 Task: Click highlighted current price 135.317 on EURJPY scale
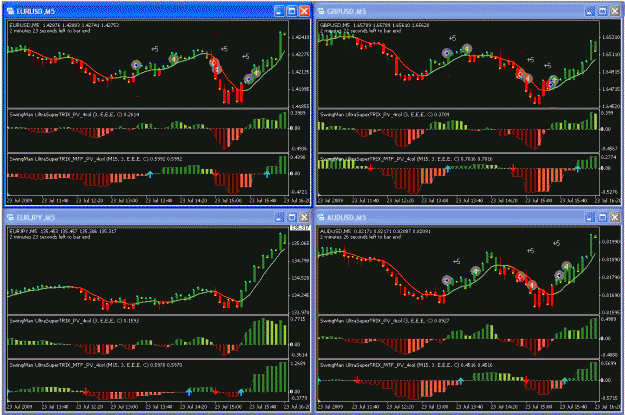300,228
